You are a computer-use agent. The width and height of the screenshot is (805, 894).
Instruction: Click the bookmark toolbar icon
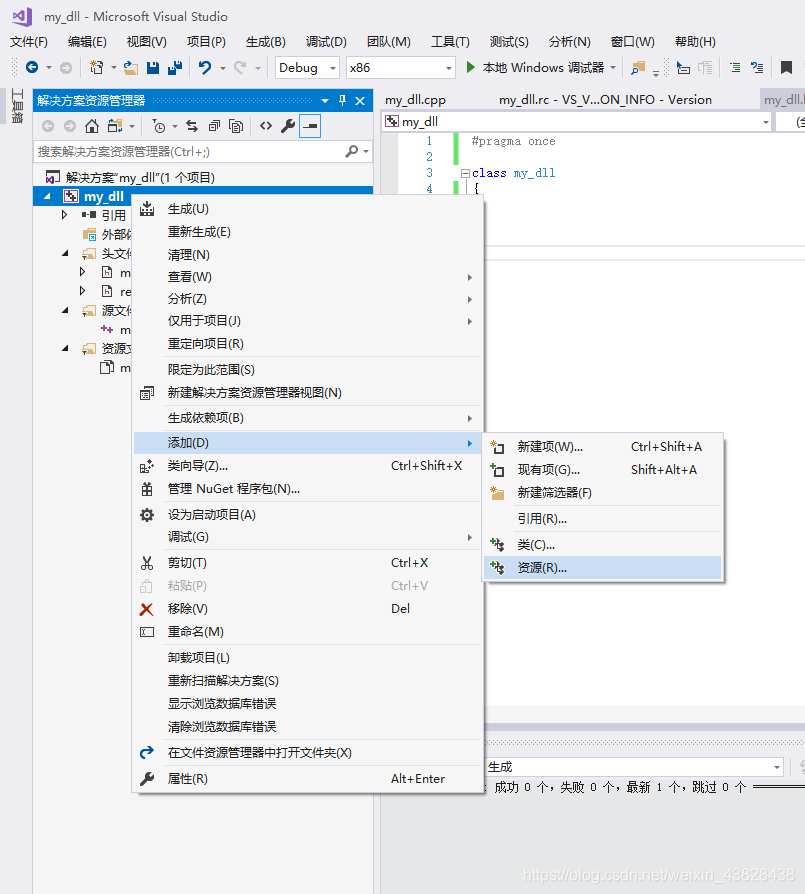[x=786, y=68]
